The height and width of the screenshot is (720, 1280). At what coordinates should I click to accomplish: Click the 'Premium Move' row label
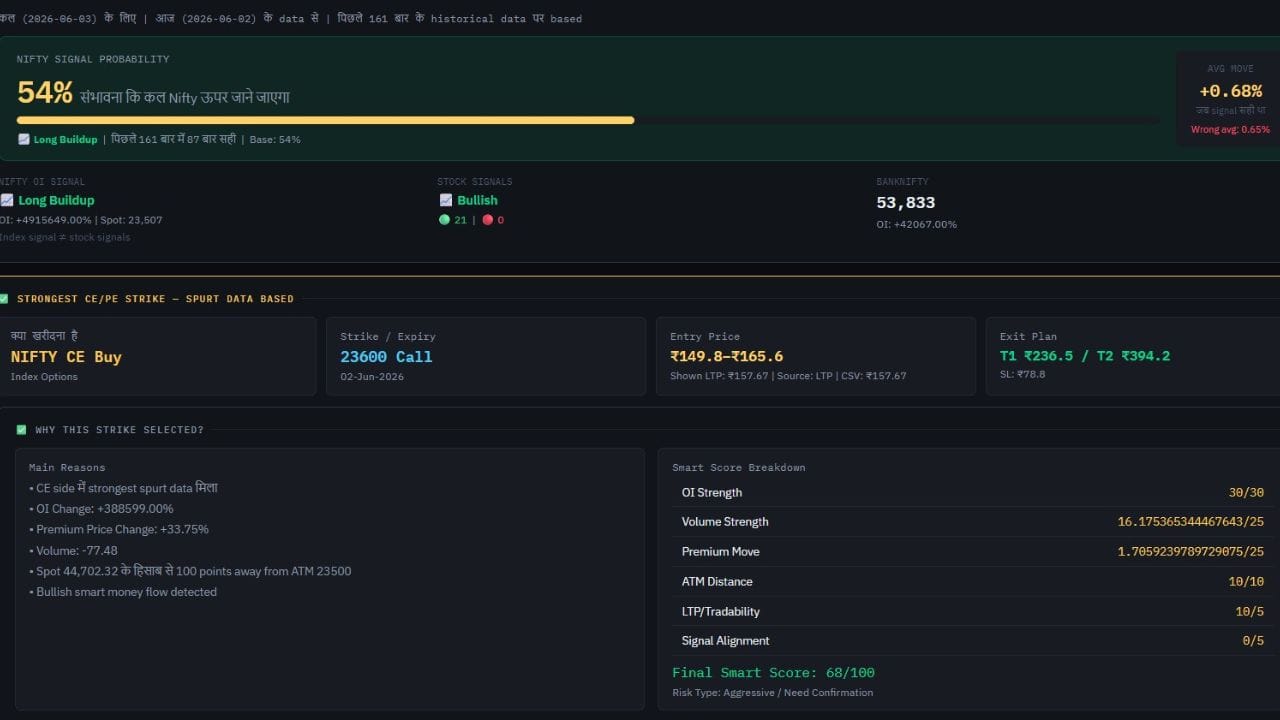(x=721, y=552)
